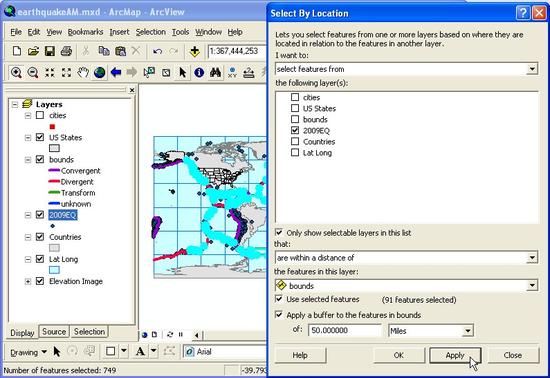Click the OK button

coord(398,355)
